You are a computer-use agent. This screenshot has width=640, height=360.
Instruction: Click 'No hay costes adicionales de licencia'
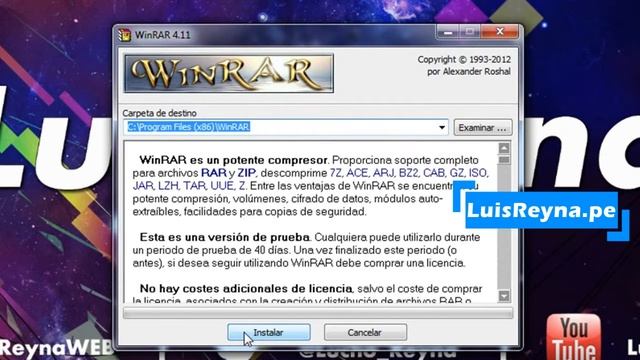pos(246,289)
